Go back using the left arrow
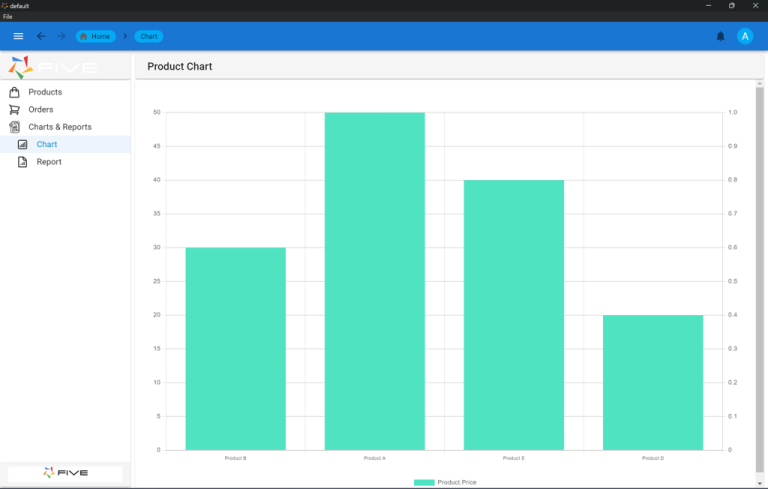 (41, 36)
